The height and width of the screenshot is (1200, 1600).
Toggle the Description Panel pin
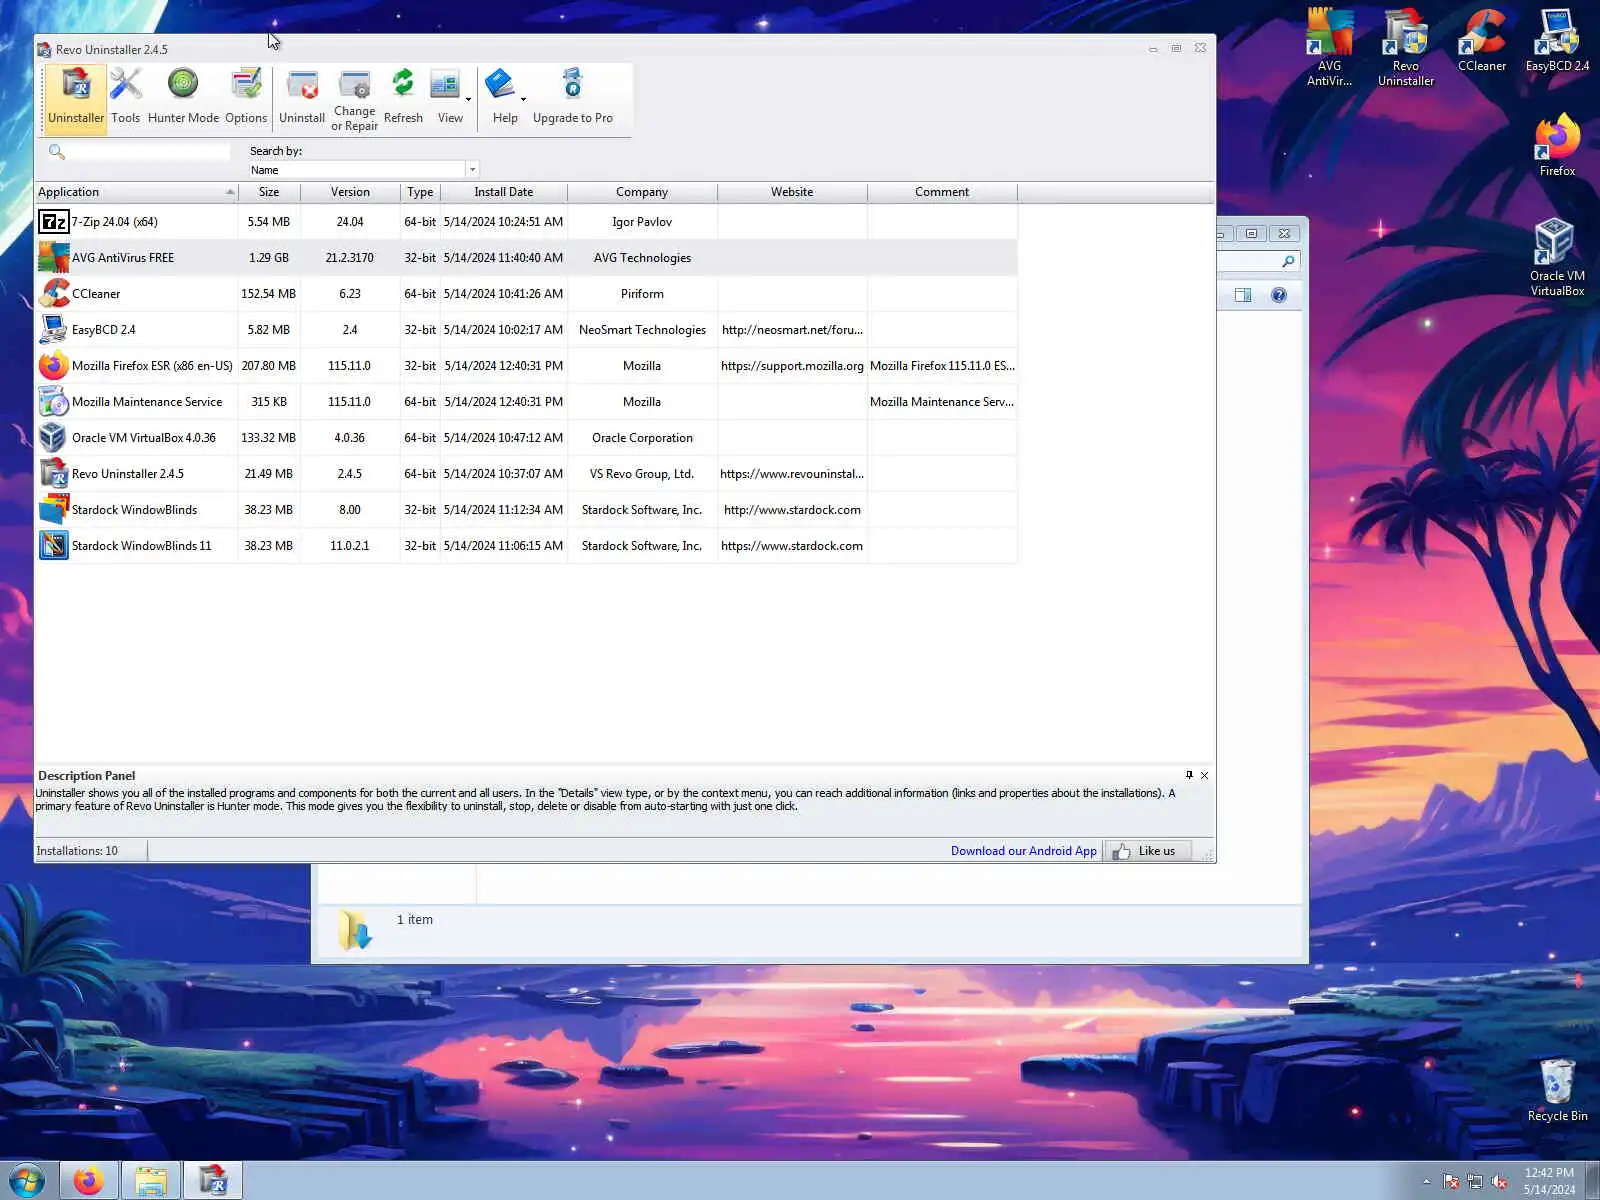pos(1189,775)
